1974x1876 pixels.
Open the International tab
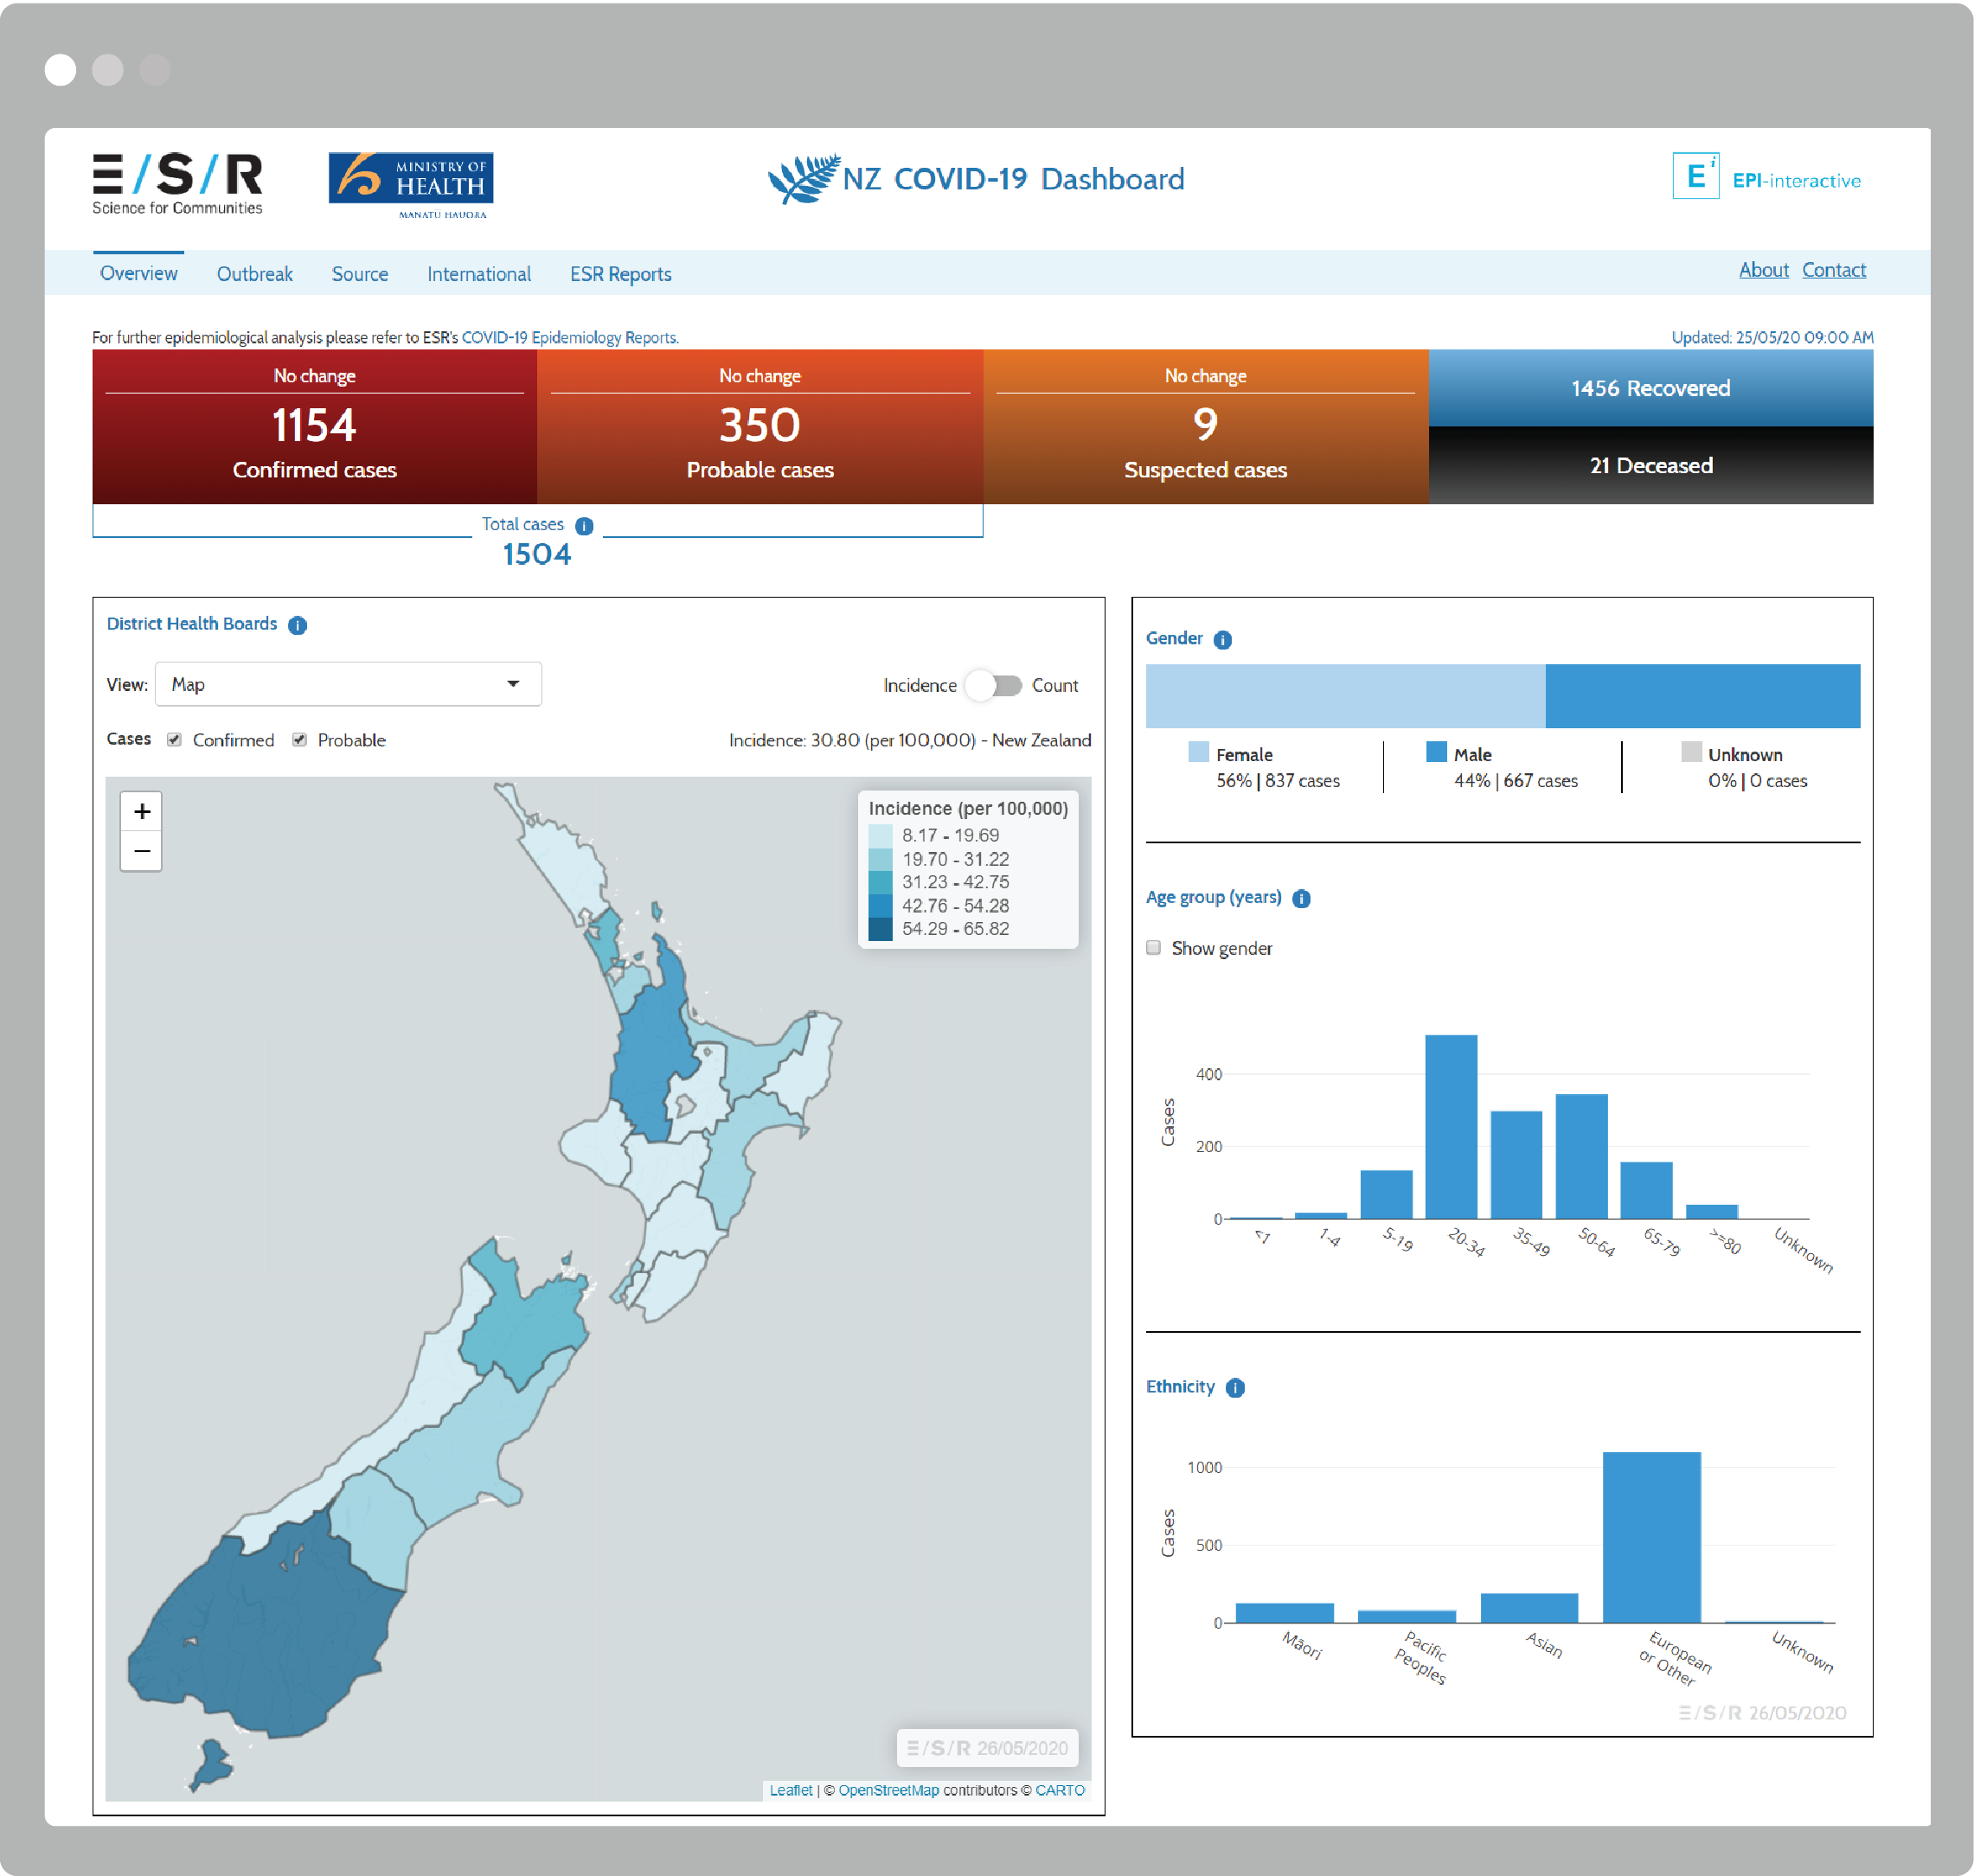tap(478, 274)
